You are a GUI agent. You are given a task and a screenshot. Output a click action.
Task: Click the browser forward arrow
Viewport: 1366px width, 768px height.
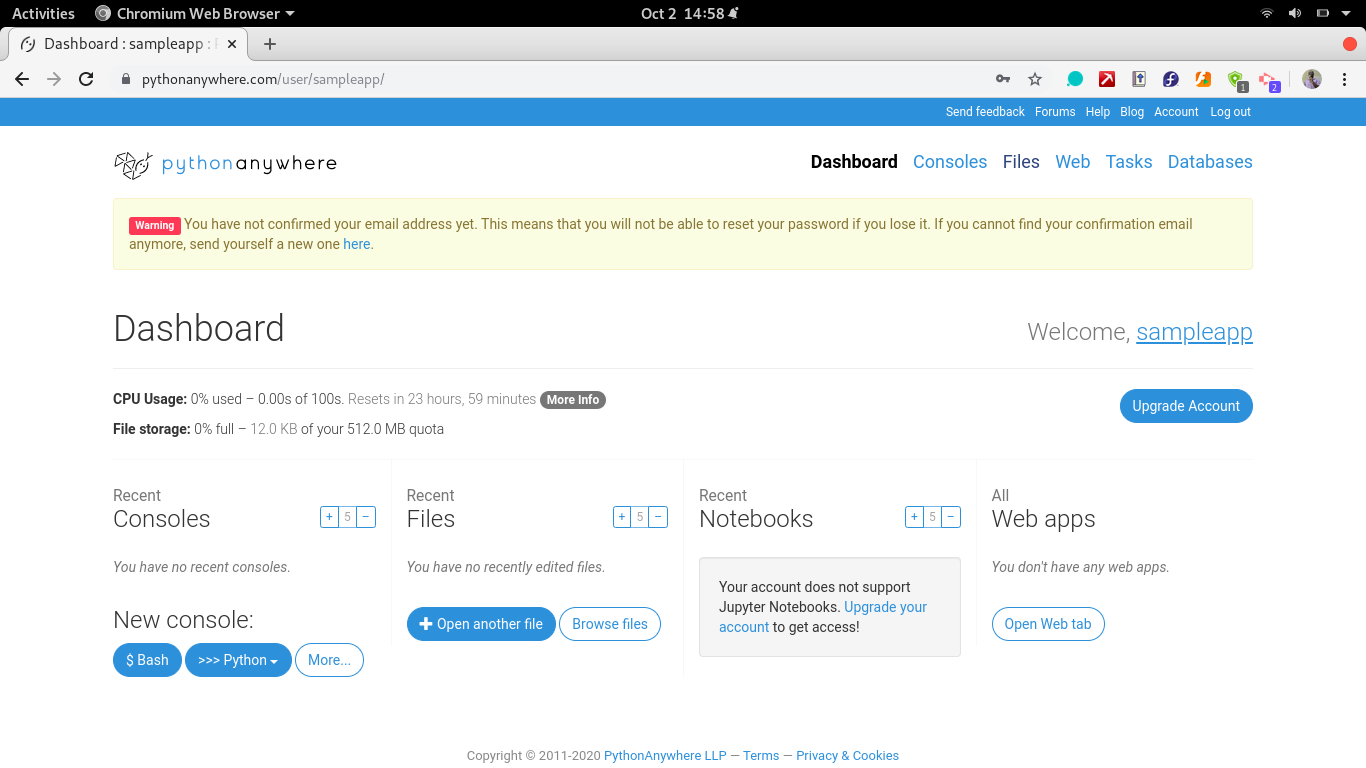tap(54, 79)
